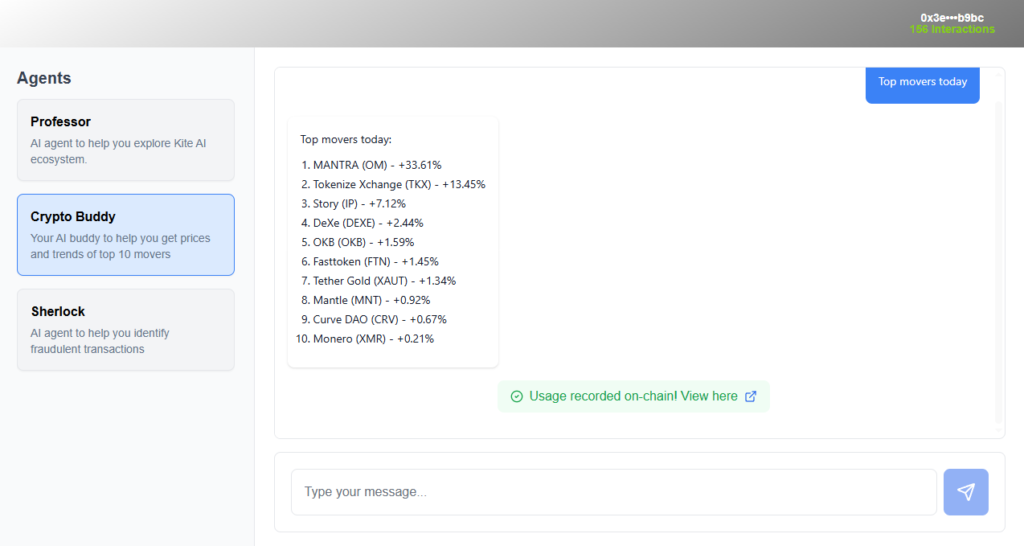Select the Crypto Buddy agent

125,234
